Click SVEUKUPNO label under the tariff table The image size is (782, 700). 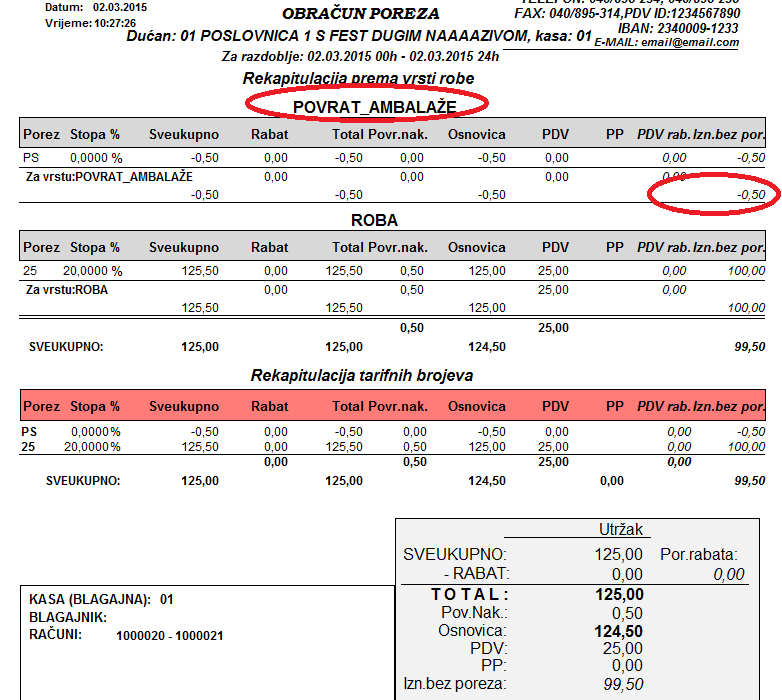[x=83, y=481]
